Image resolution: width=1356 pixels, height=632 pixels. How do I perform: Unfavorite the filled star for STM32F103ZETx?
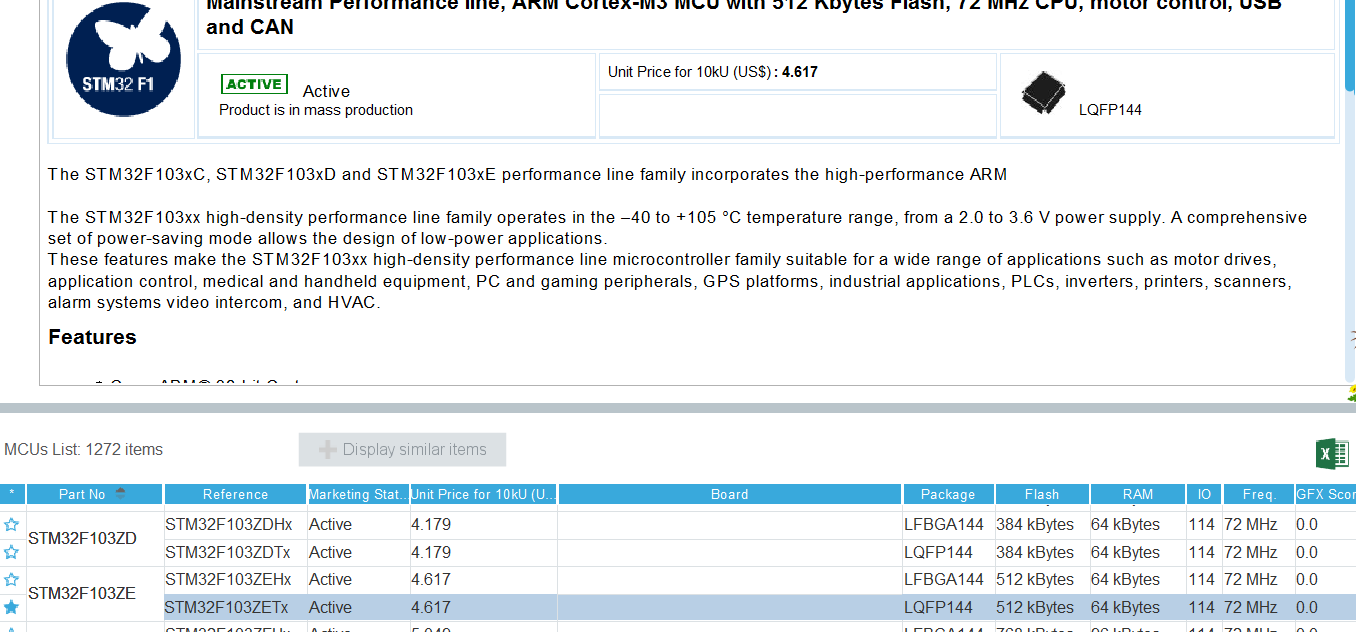coord(11,607)
